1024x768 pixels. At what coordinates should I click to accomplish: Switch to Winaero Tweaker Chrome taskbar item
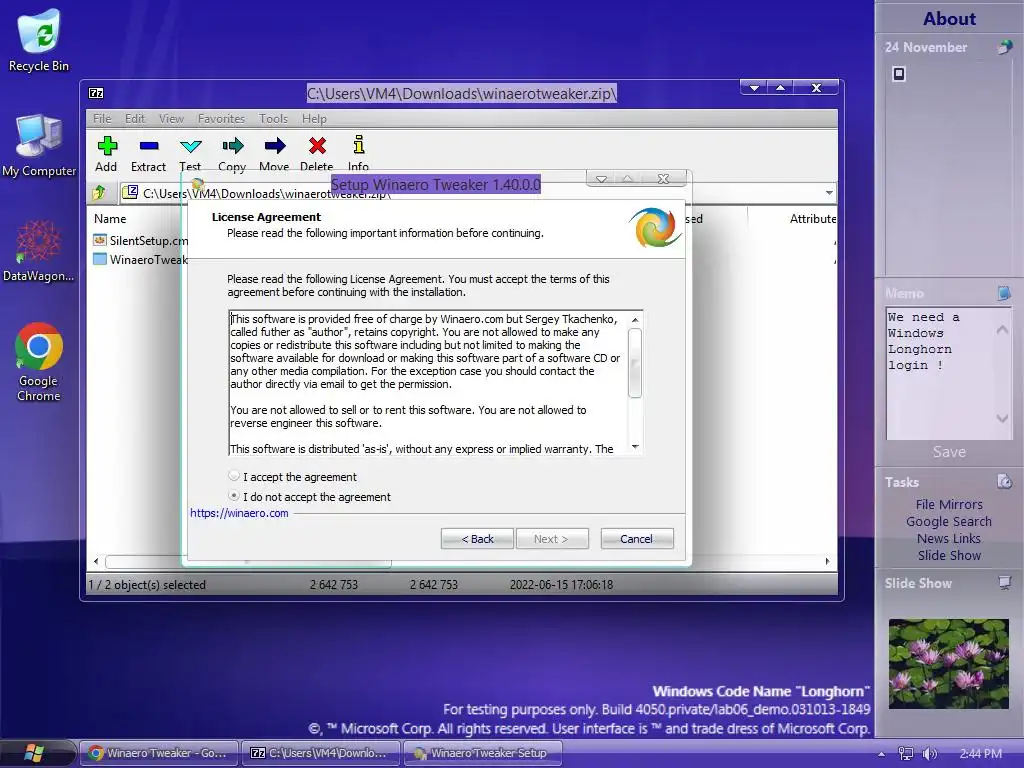[158, 753]
